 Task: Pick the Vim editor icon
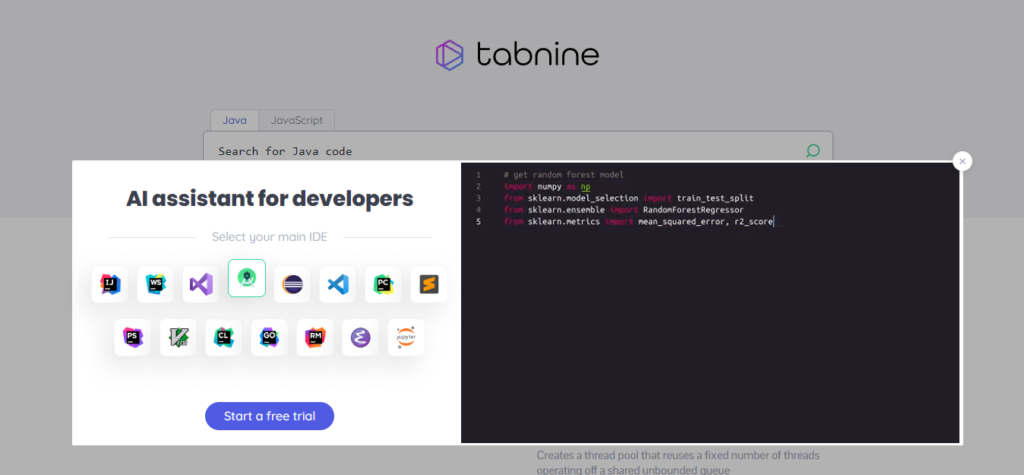click(178, 337)
